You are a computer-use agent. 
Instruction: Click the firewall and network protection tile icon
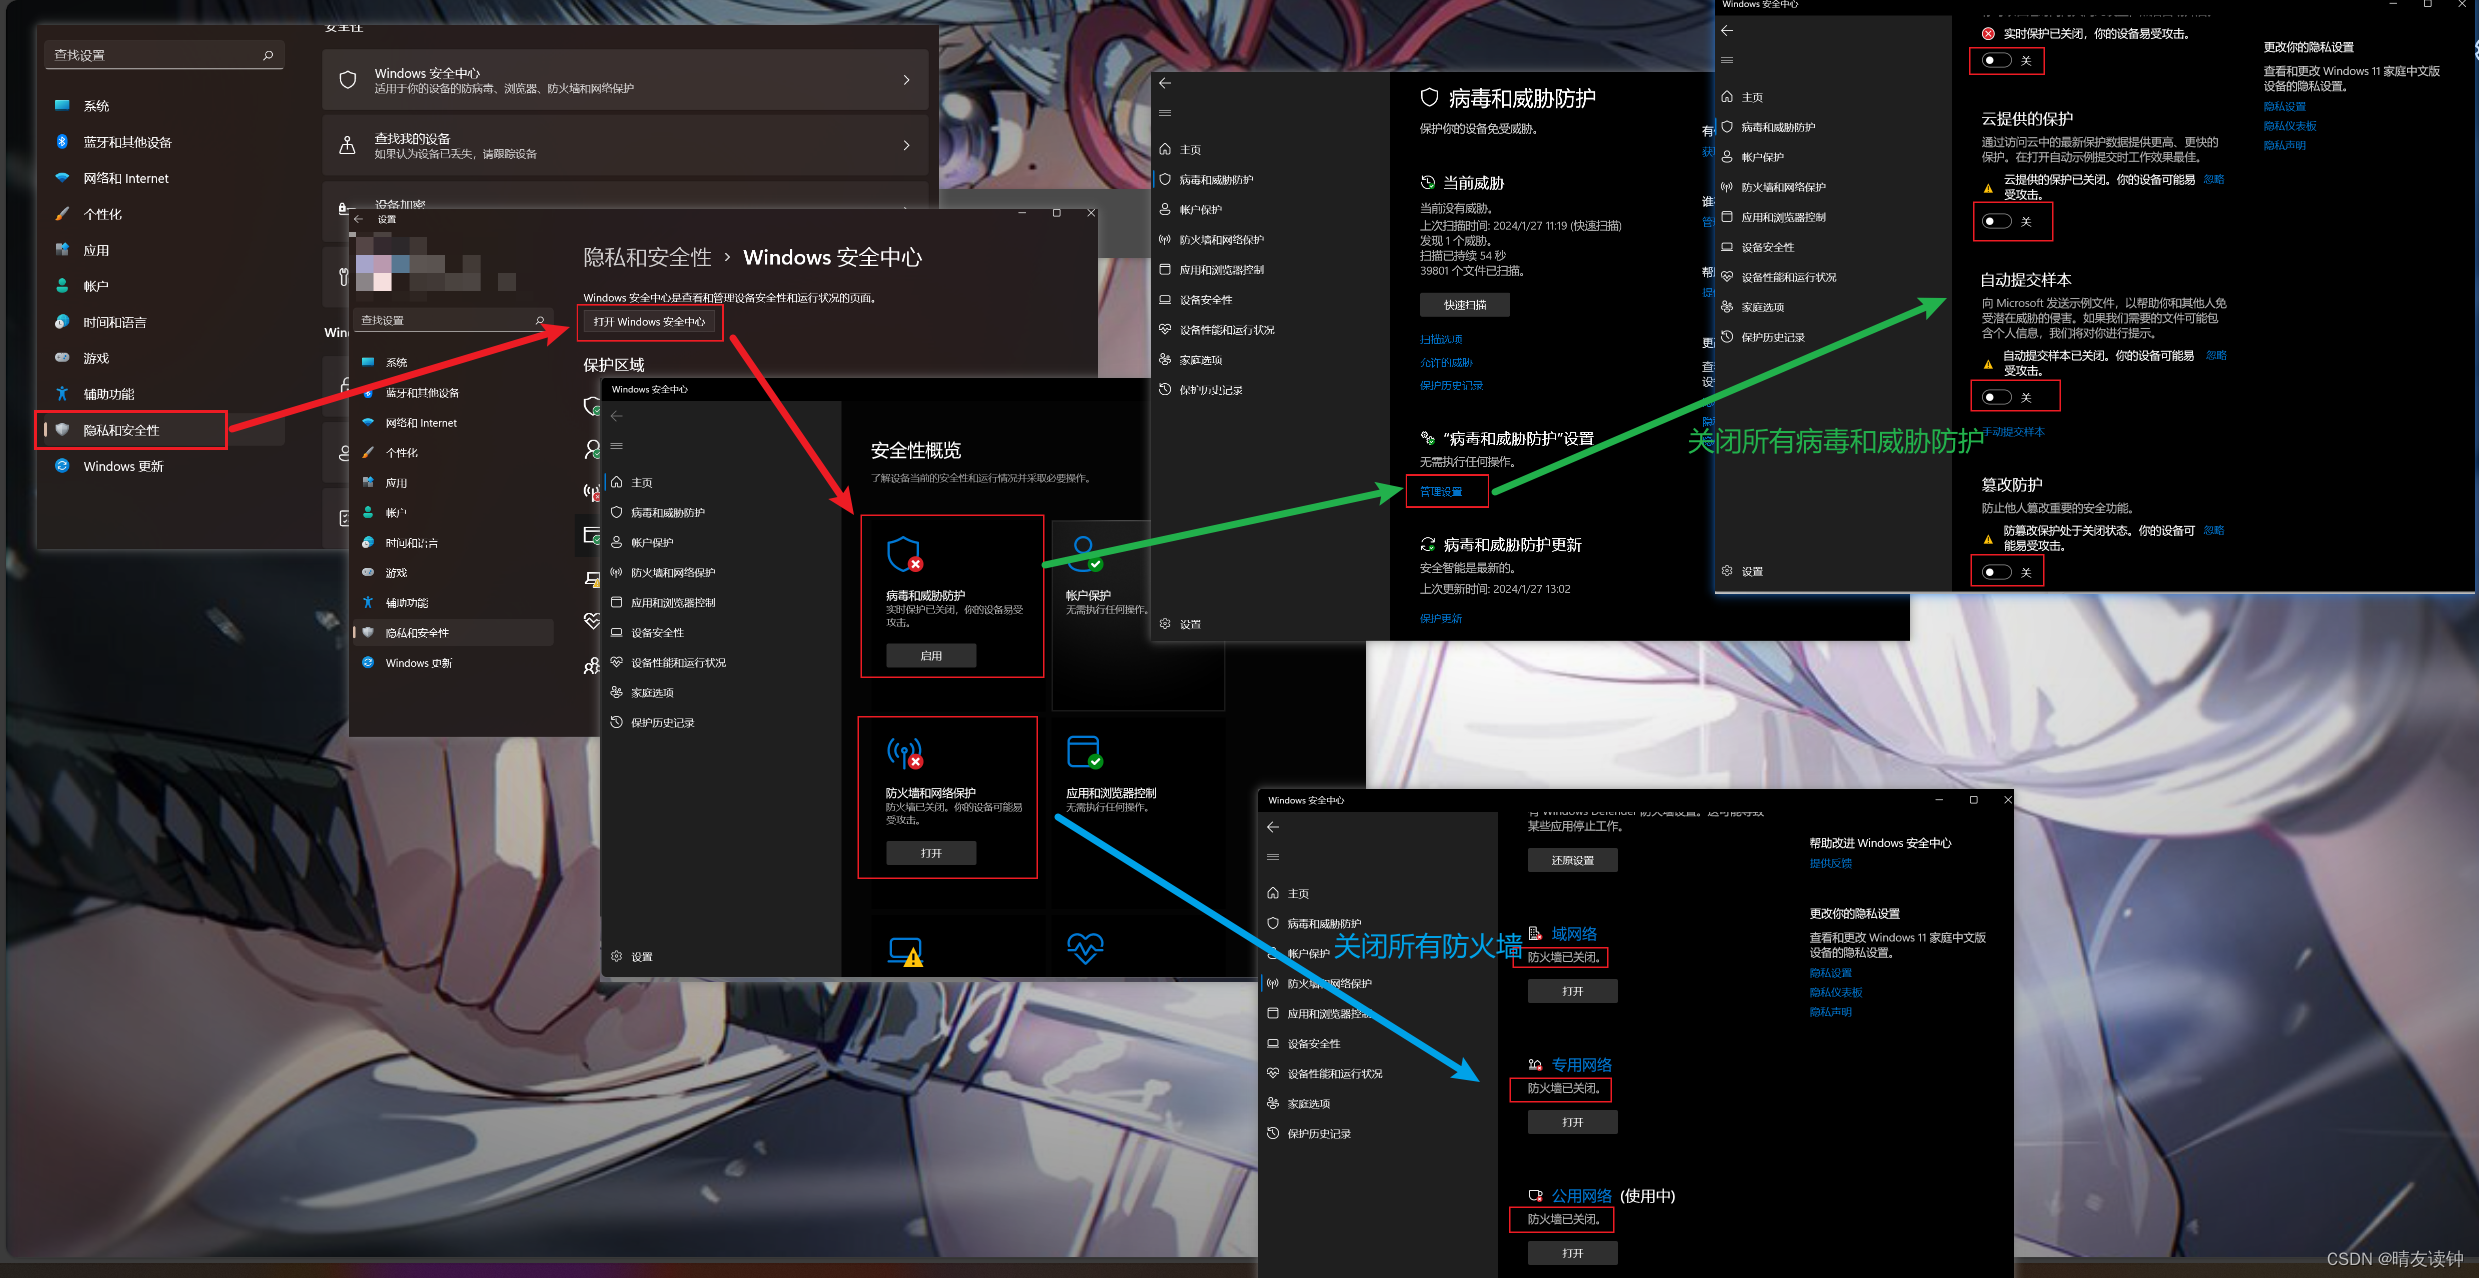pyautogui.click(x=904, y=752)
